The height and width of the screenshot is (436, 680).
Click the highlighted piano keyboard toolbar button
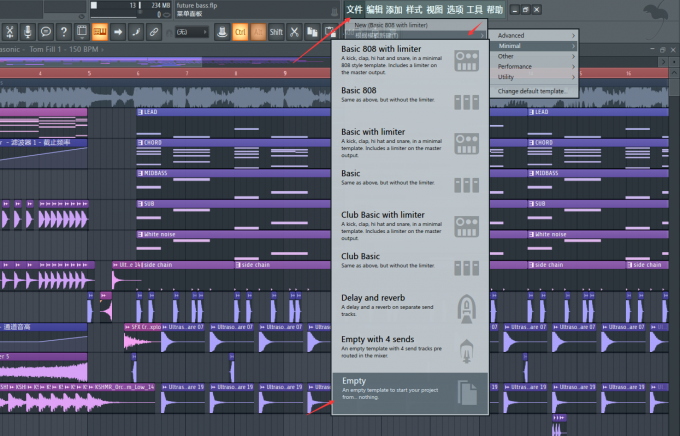point(100,32)
